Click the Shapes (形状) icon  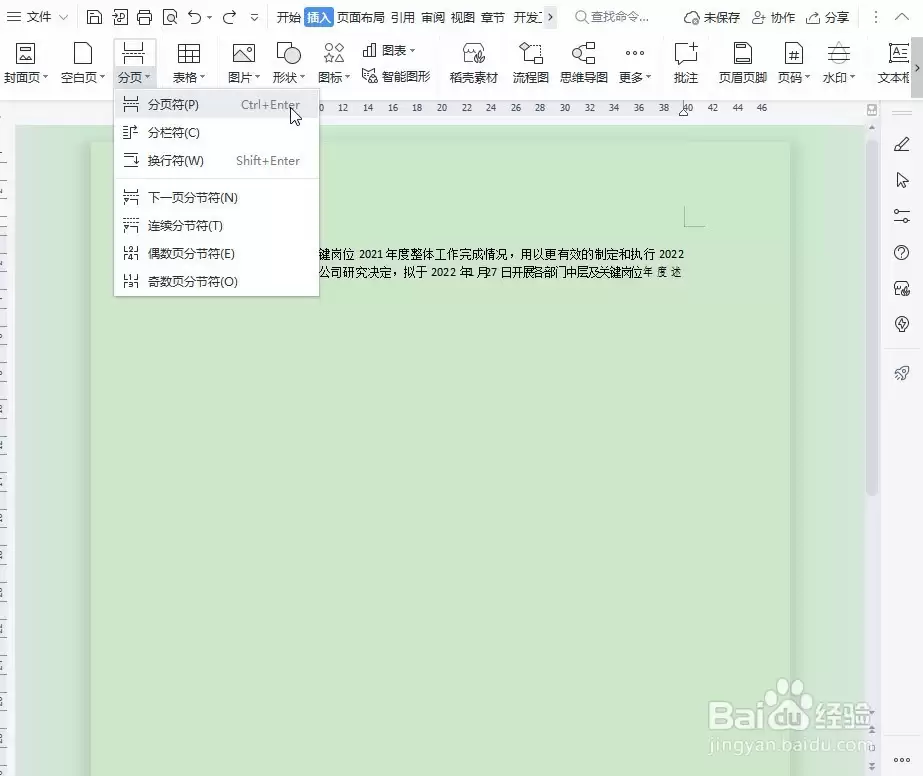coord(288,54)
